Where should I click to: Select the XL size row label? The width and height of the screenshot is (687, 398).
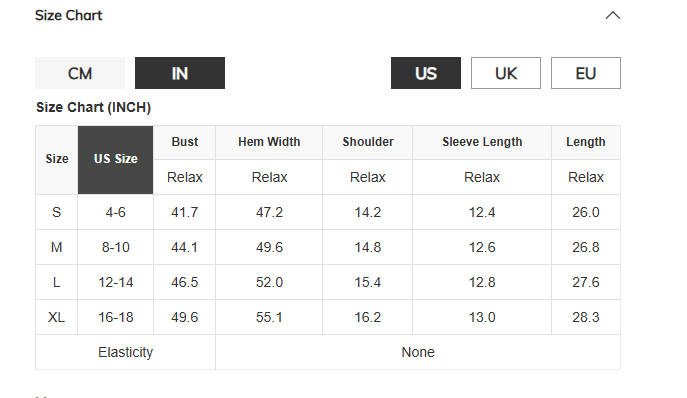tap(57, 317)
